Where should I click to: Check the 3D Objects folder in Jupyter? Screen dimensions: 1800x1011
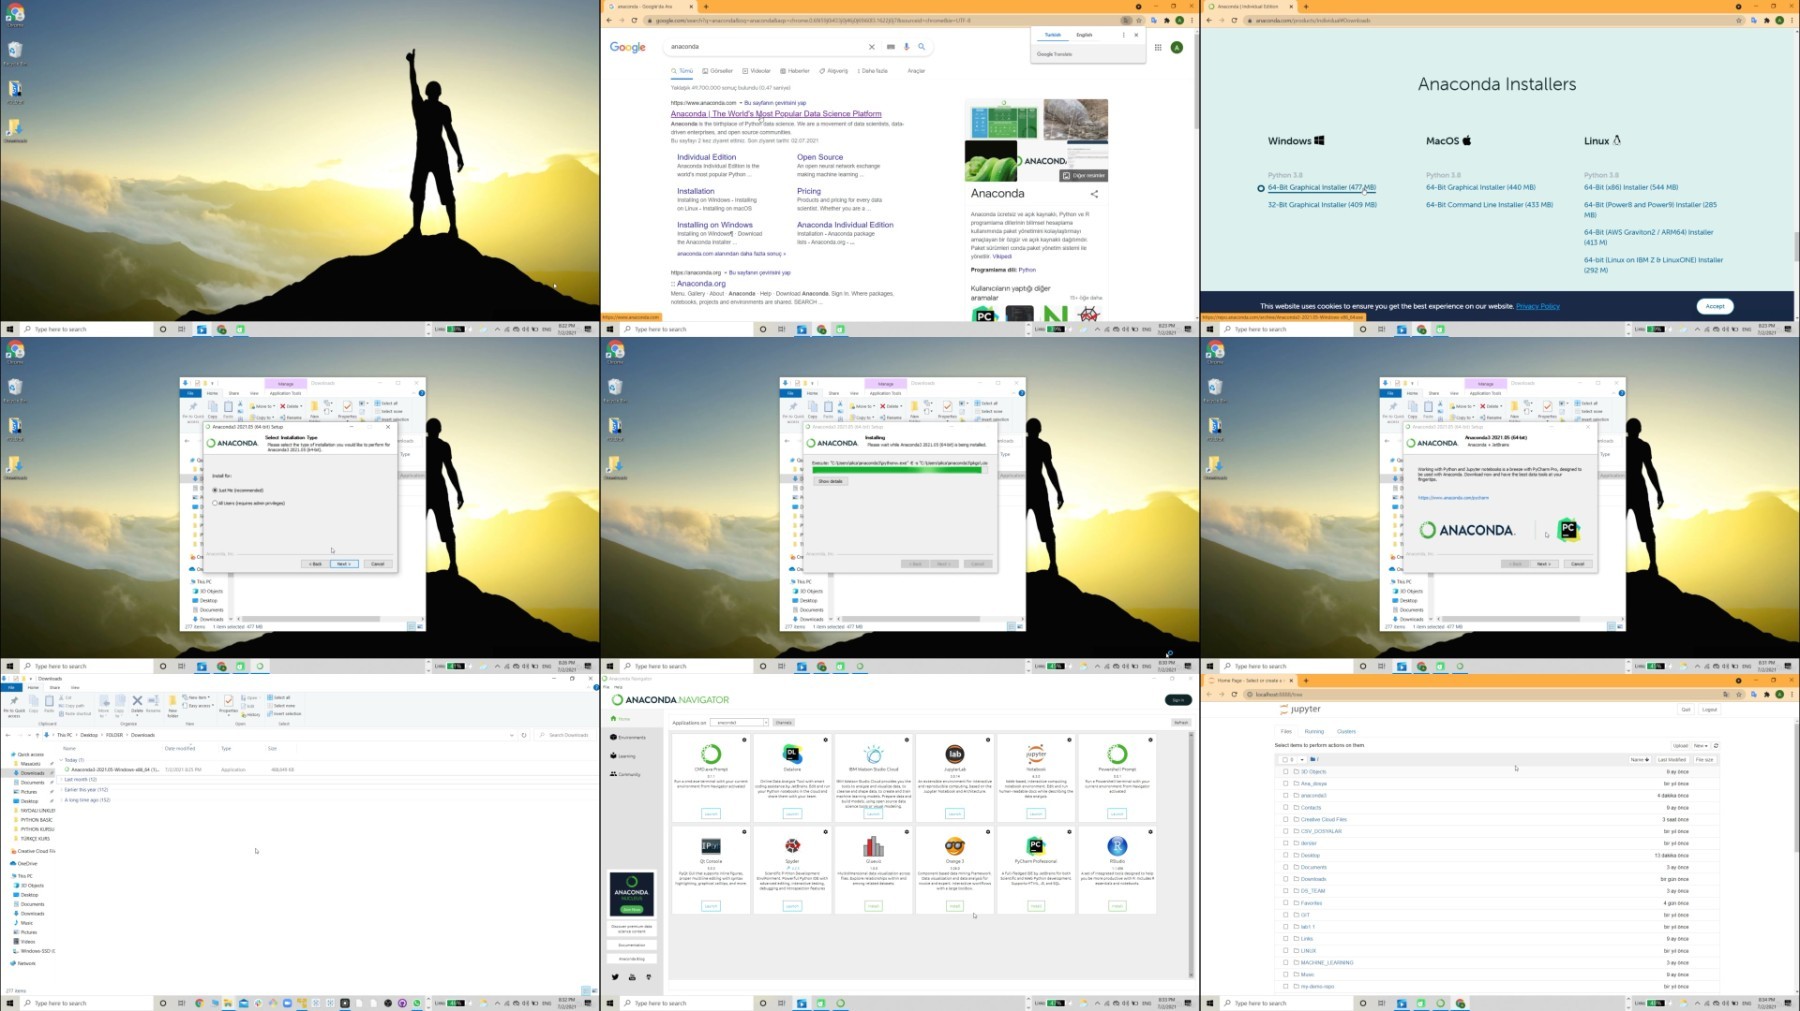coord(1286,772)
